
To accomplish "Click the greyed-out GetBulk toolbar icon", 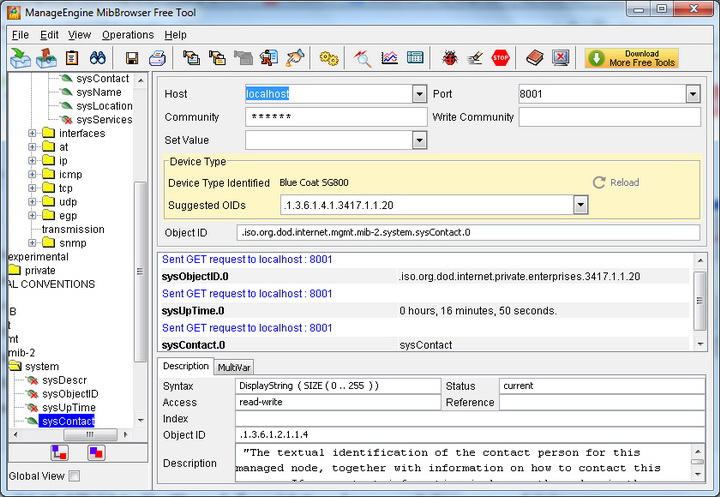I will click(243, 58).
